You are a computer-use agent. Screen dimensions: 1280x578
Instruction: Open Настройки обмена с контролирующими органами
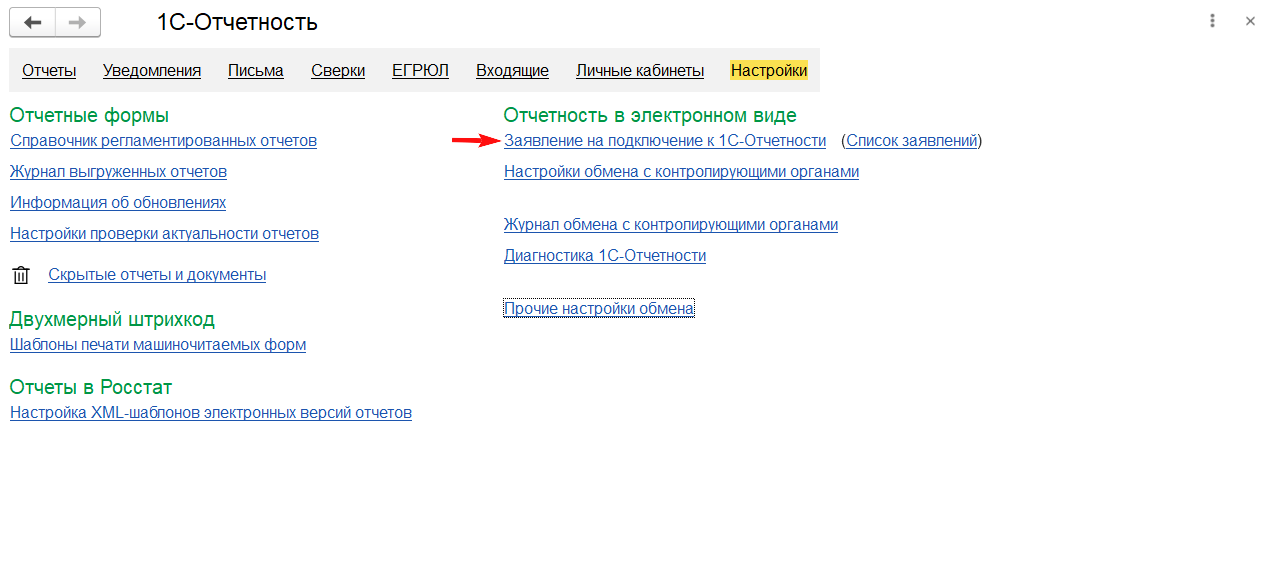pyautogui.click(x=681, y=172)
